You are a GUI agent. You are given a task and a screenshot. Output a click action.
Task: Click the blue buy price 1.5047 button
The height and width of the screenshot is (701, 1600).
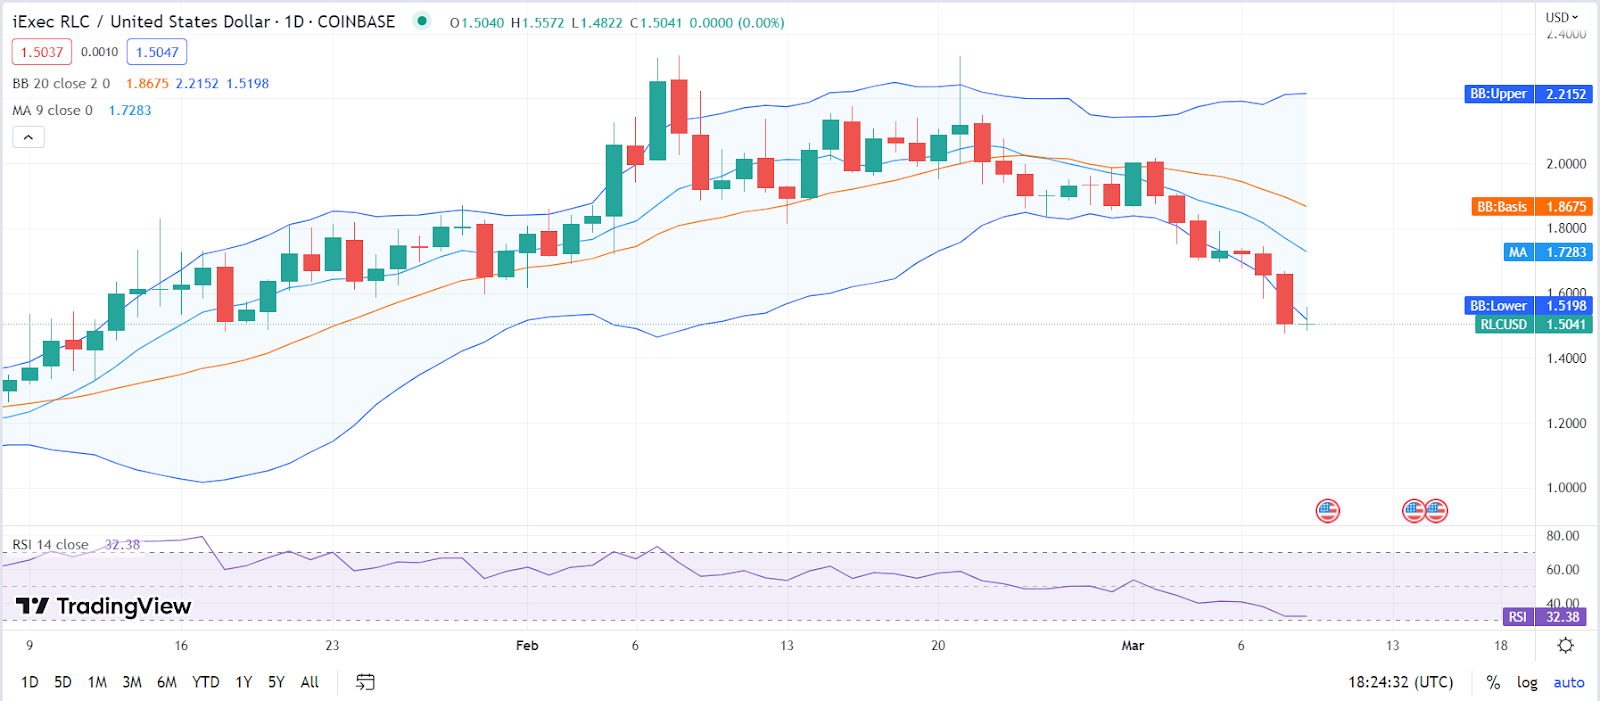(157, 52)
